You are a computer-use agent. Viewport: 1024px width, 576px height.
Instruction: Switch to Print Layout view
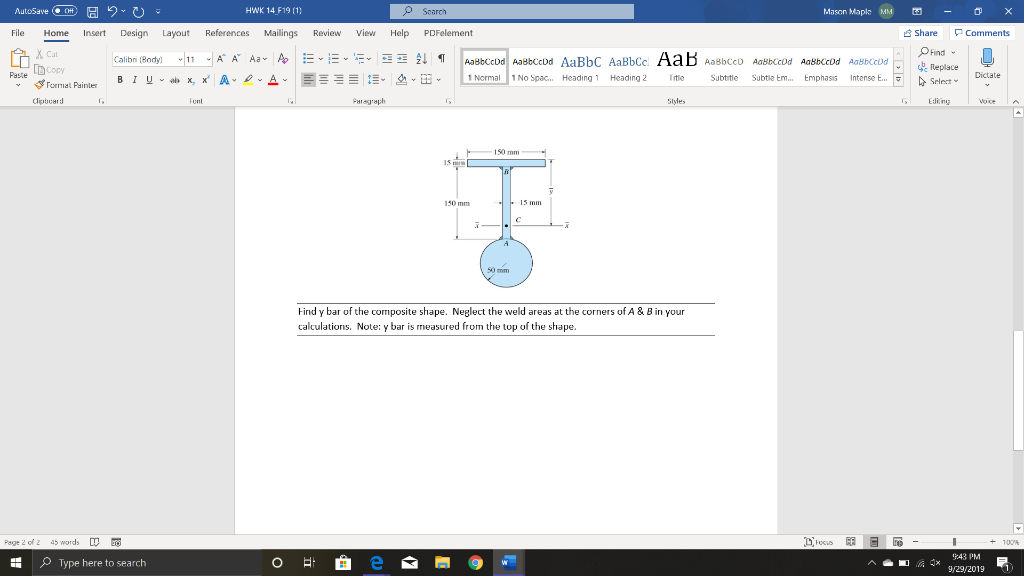[874, 543]
